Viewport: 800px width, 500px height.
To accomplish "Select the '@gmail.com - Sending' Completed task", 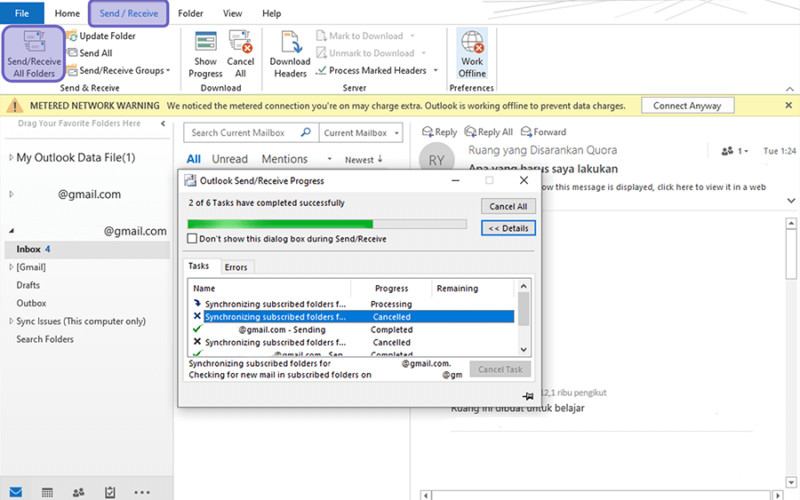I will click(354, 330).
